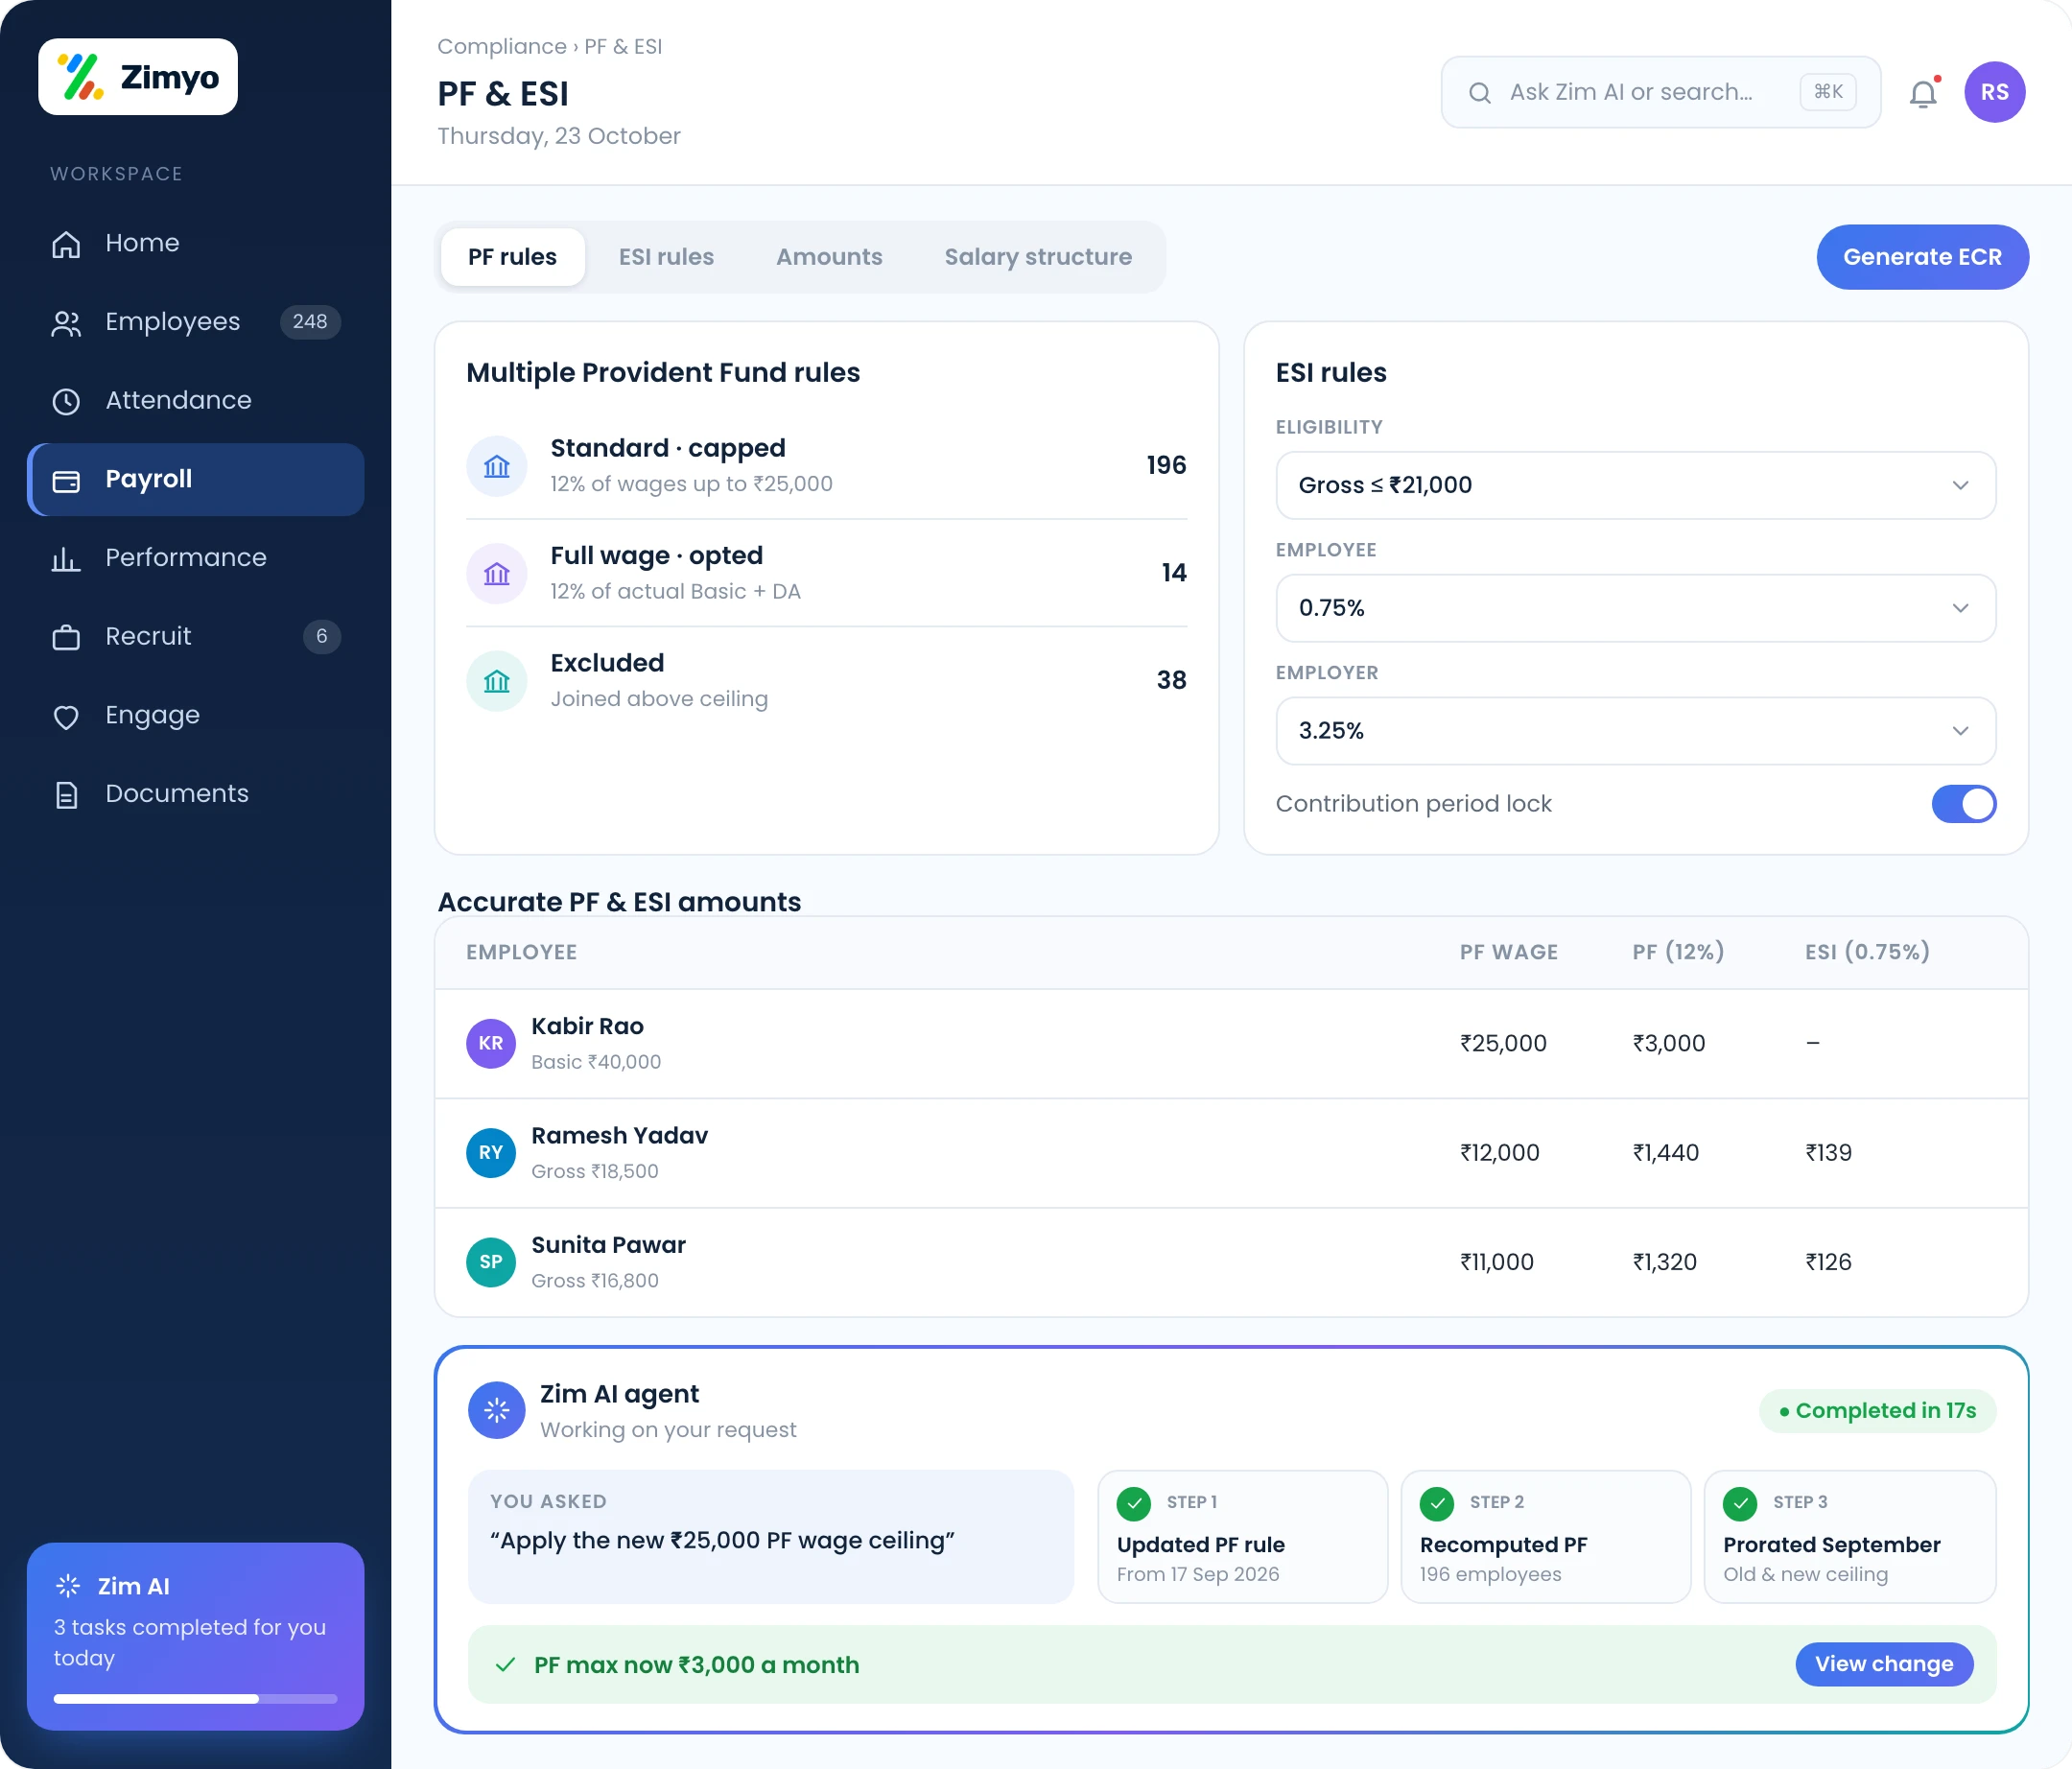2072x1769 pixels.
Task: Open Step 3 Prorated September card
Action: 1849,1536
